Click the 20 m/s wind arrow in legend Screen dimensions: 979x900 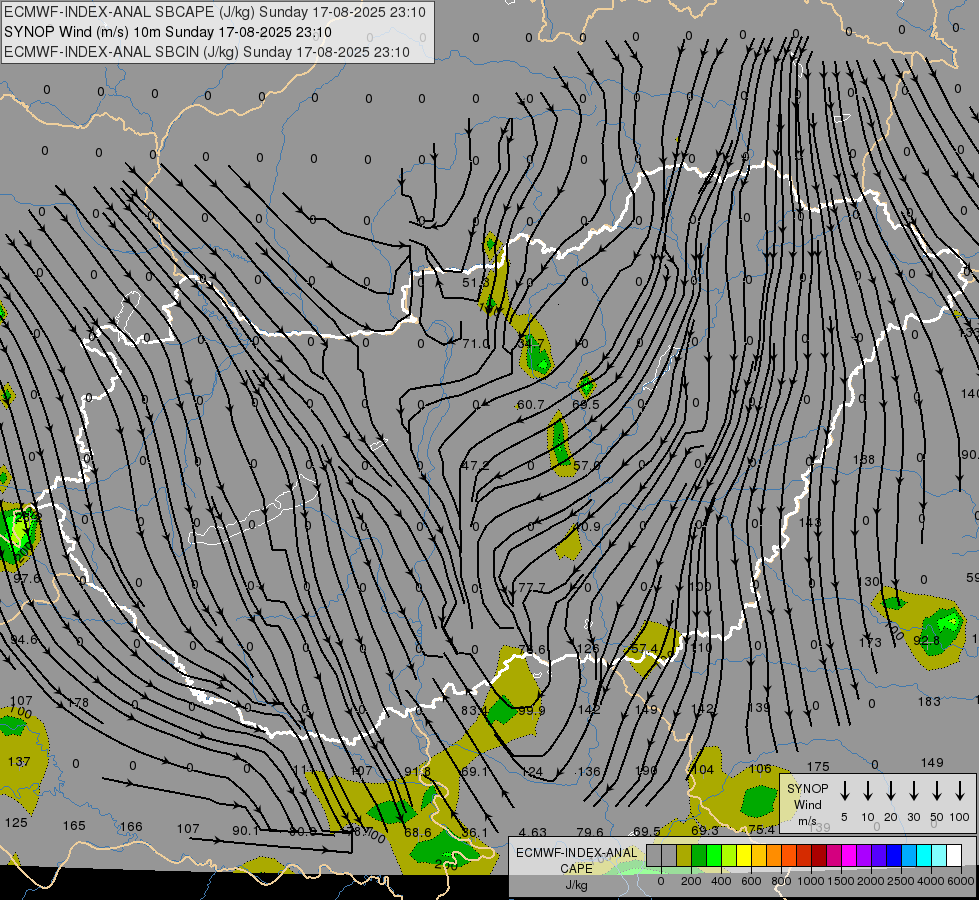[891, 790]
